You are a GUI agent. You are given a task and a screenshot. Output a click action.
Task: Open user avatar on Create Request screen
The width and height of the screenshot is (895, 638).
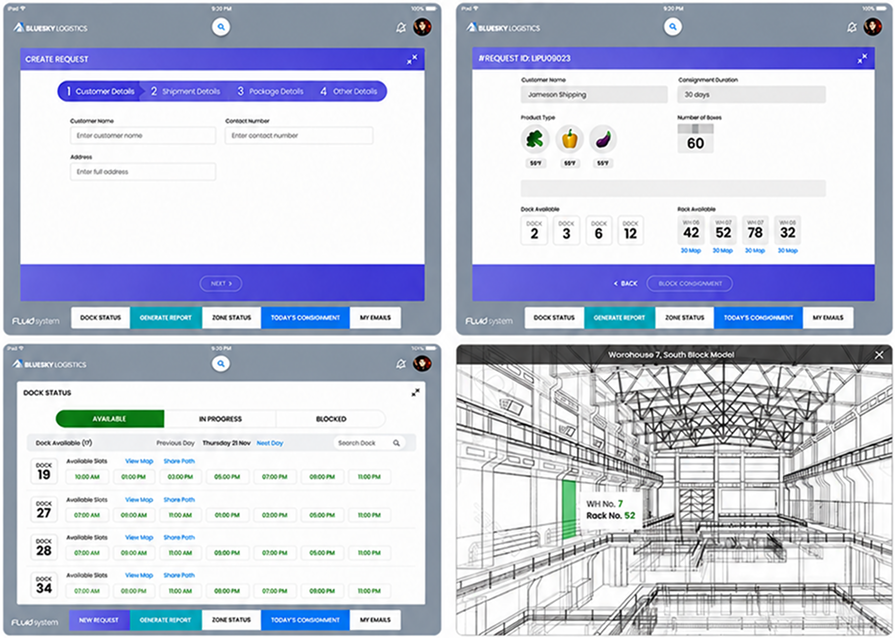(x=422, y=27)
